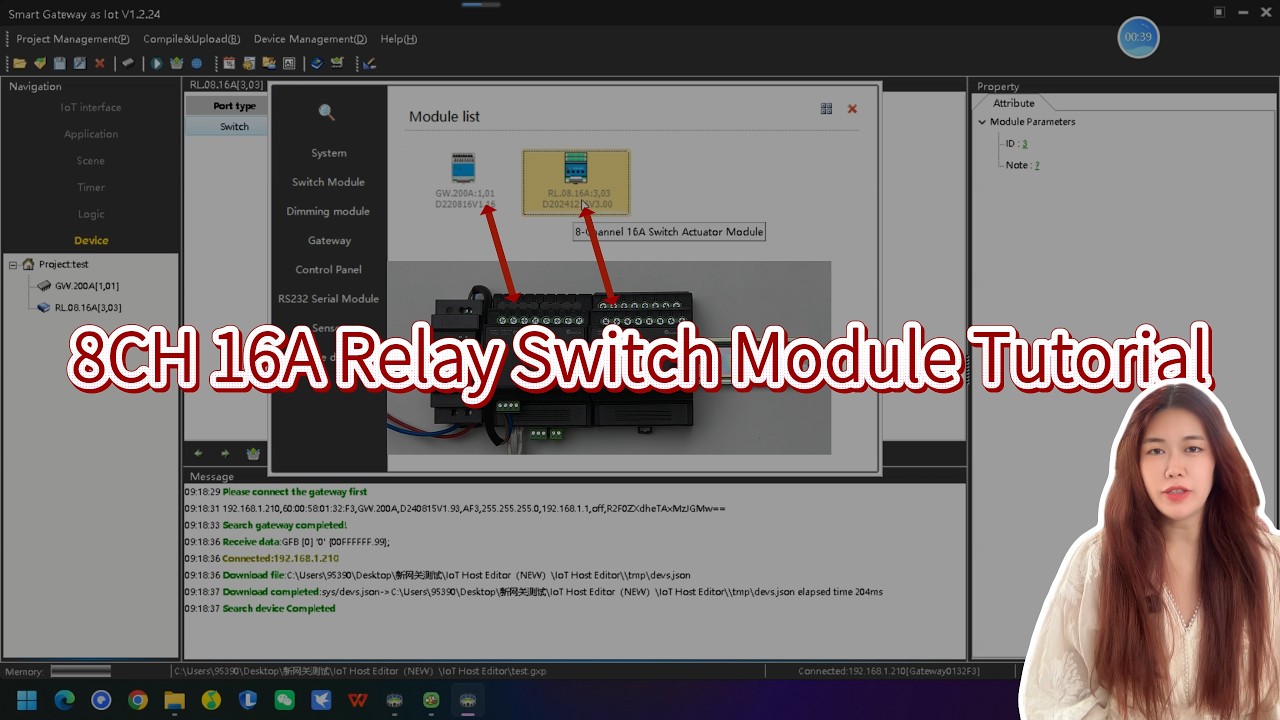Choose the Gateway category in Module list

(329, 240)
